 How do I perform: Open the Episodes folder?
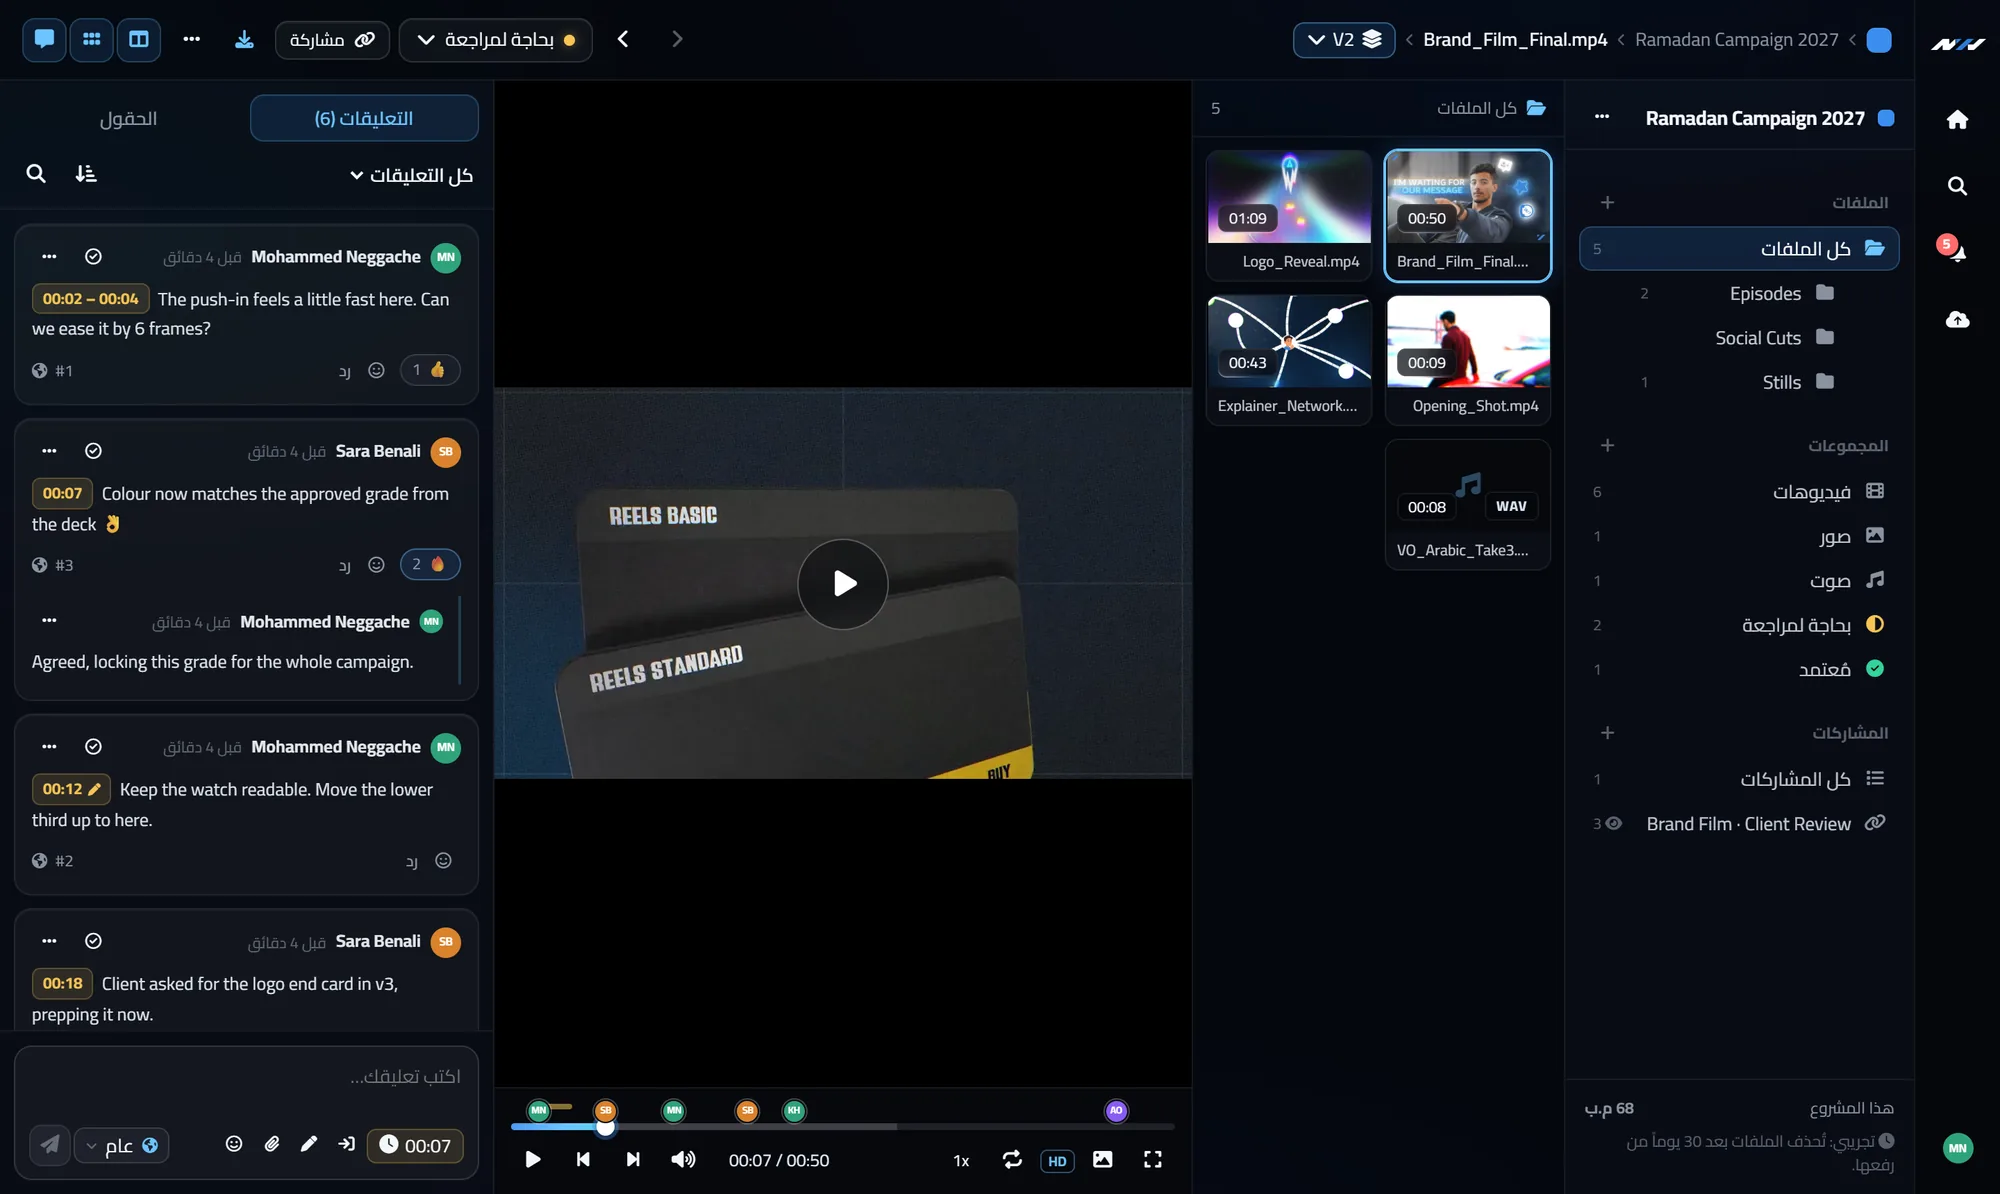tap(1740, 293)
